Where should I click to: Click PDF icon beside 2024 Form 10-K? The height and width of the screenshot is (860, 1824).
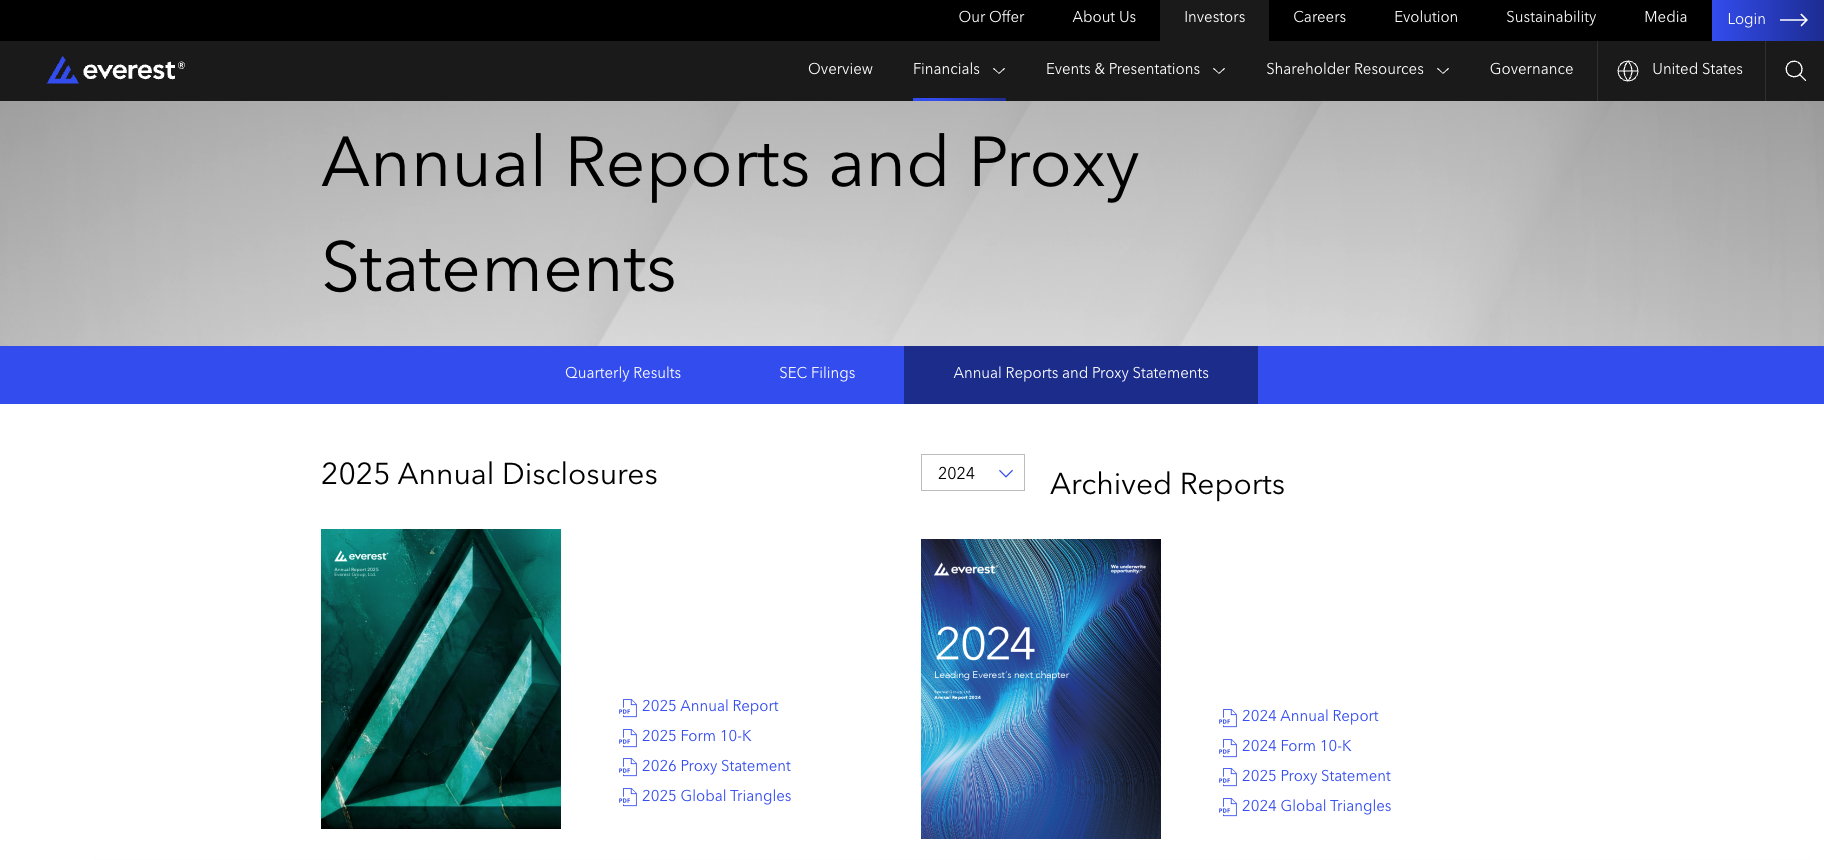1228,748
